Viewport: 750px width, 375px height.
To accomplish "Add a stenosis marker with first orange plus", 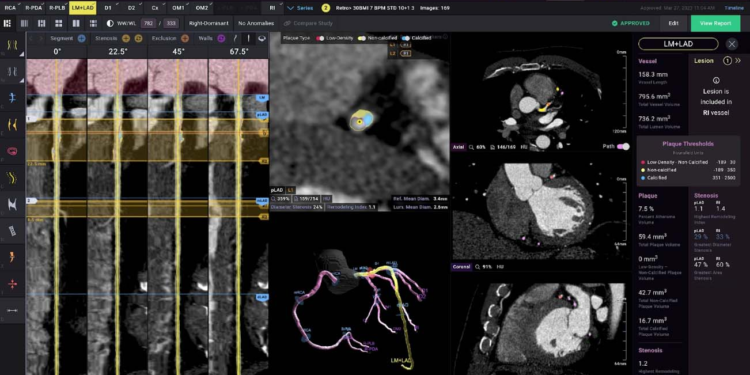I will pyautogui.click(x=126, y=38).
